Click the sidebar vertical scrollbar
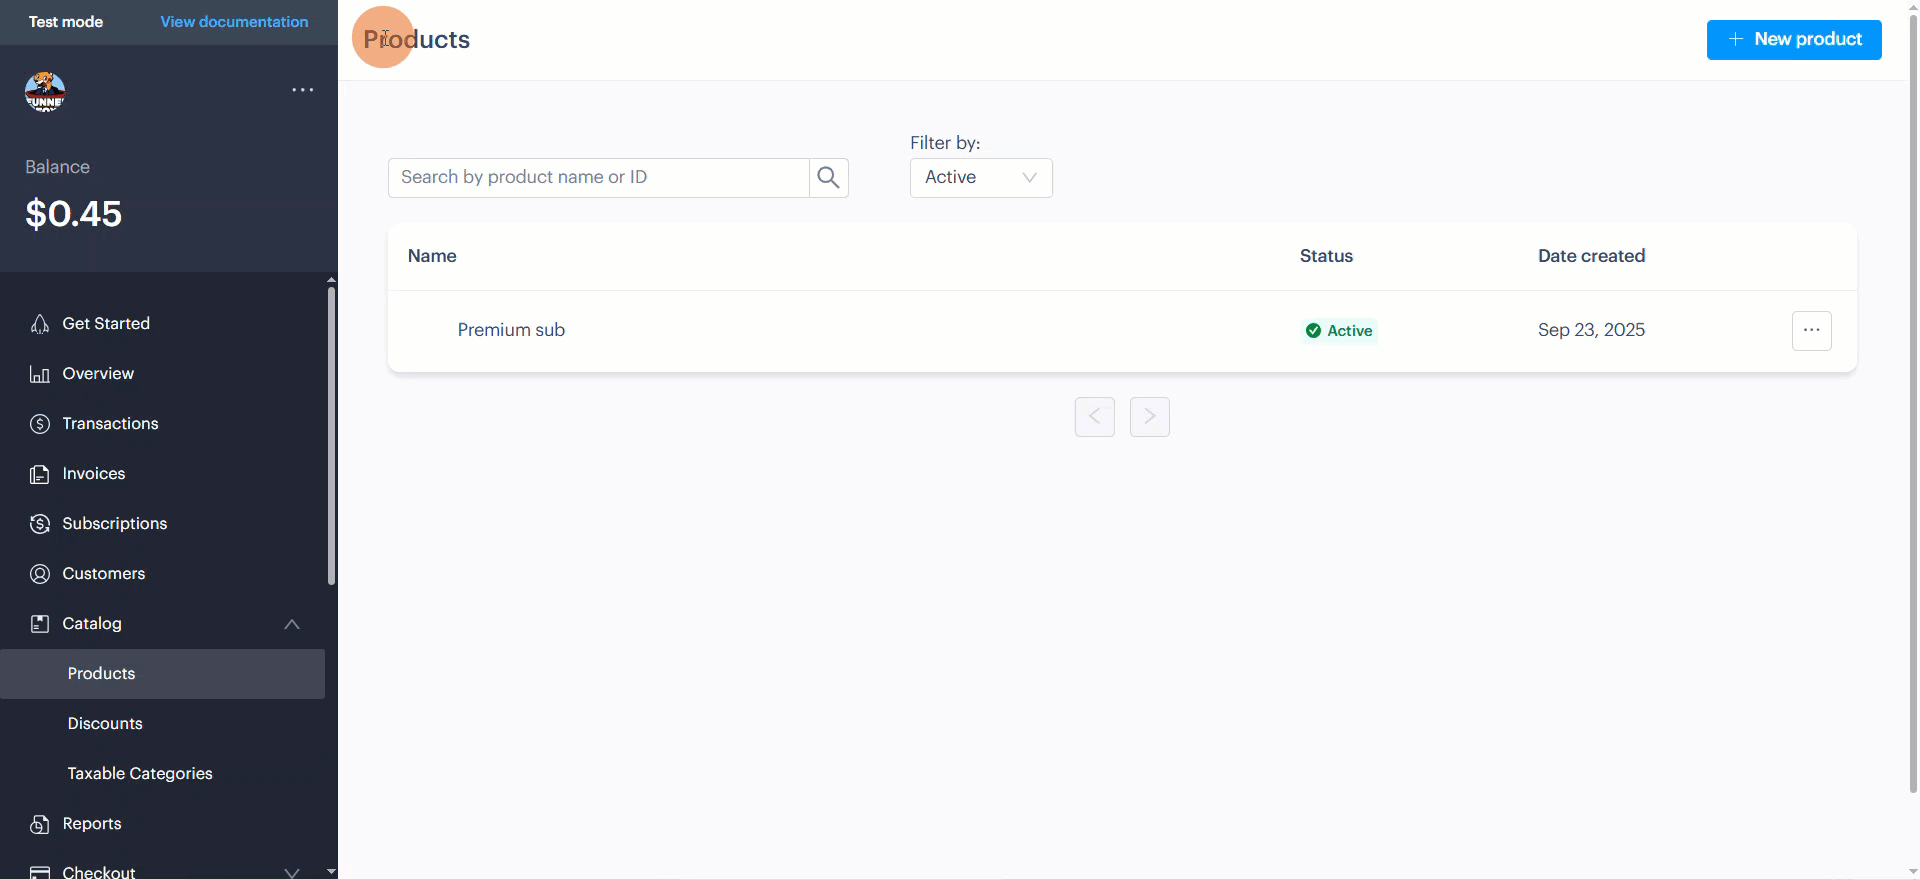 point(331,436)
